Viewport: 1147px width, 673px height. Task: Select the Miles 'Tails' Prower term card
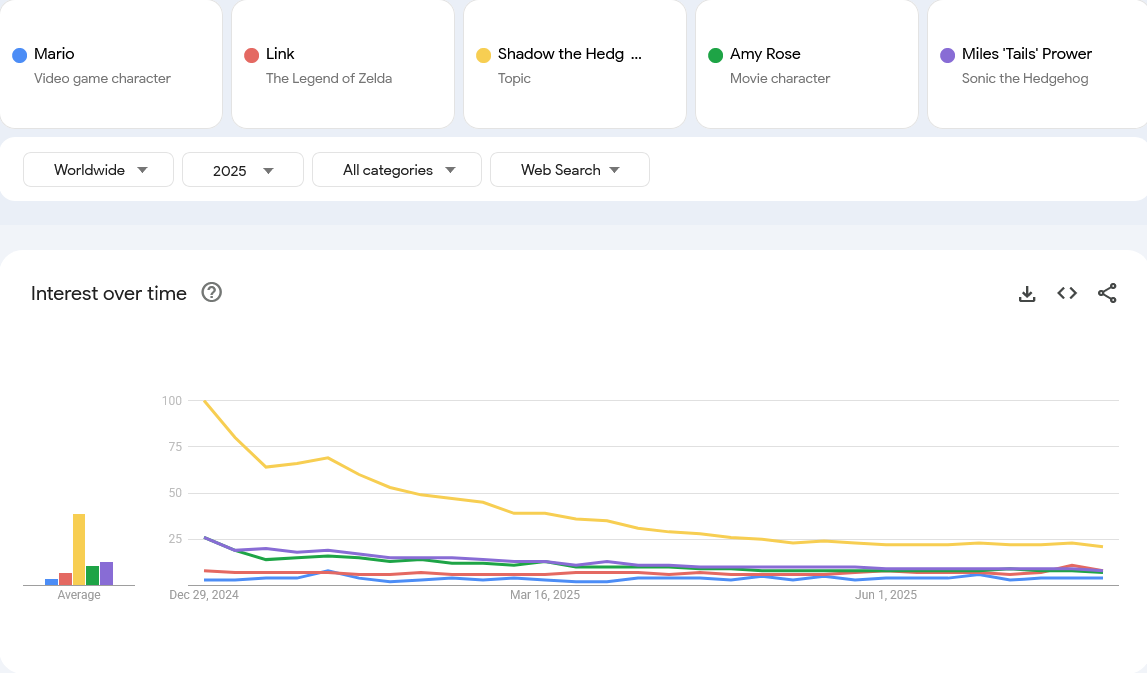pyautogui.click(x=1037, y=64)
